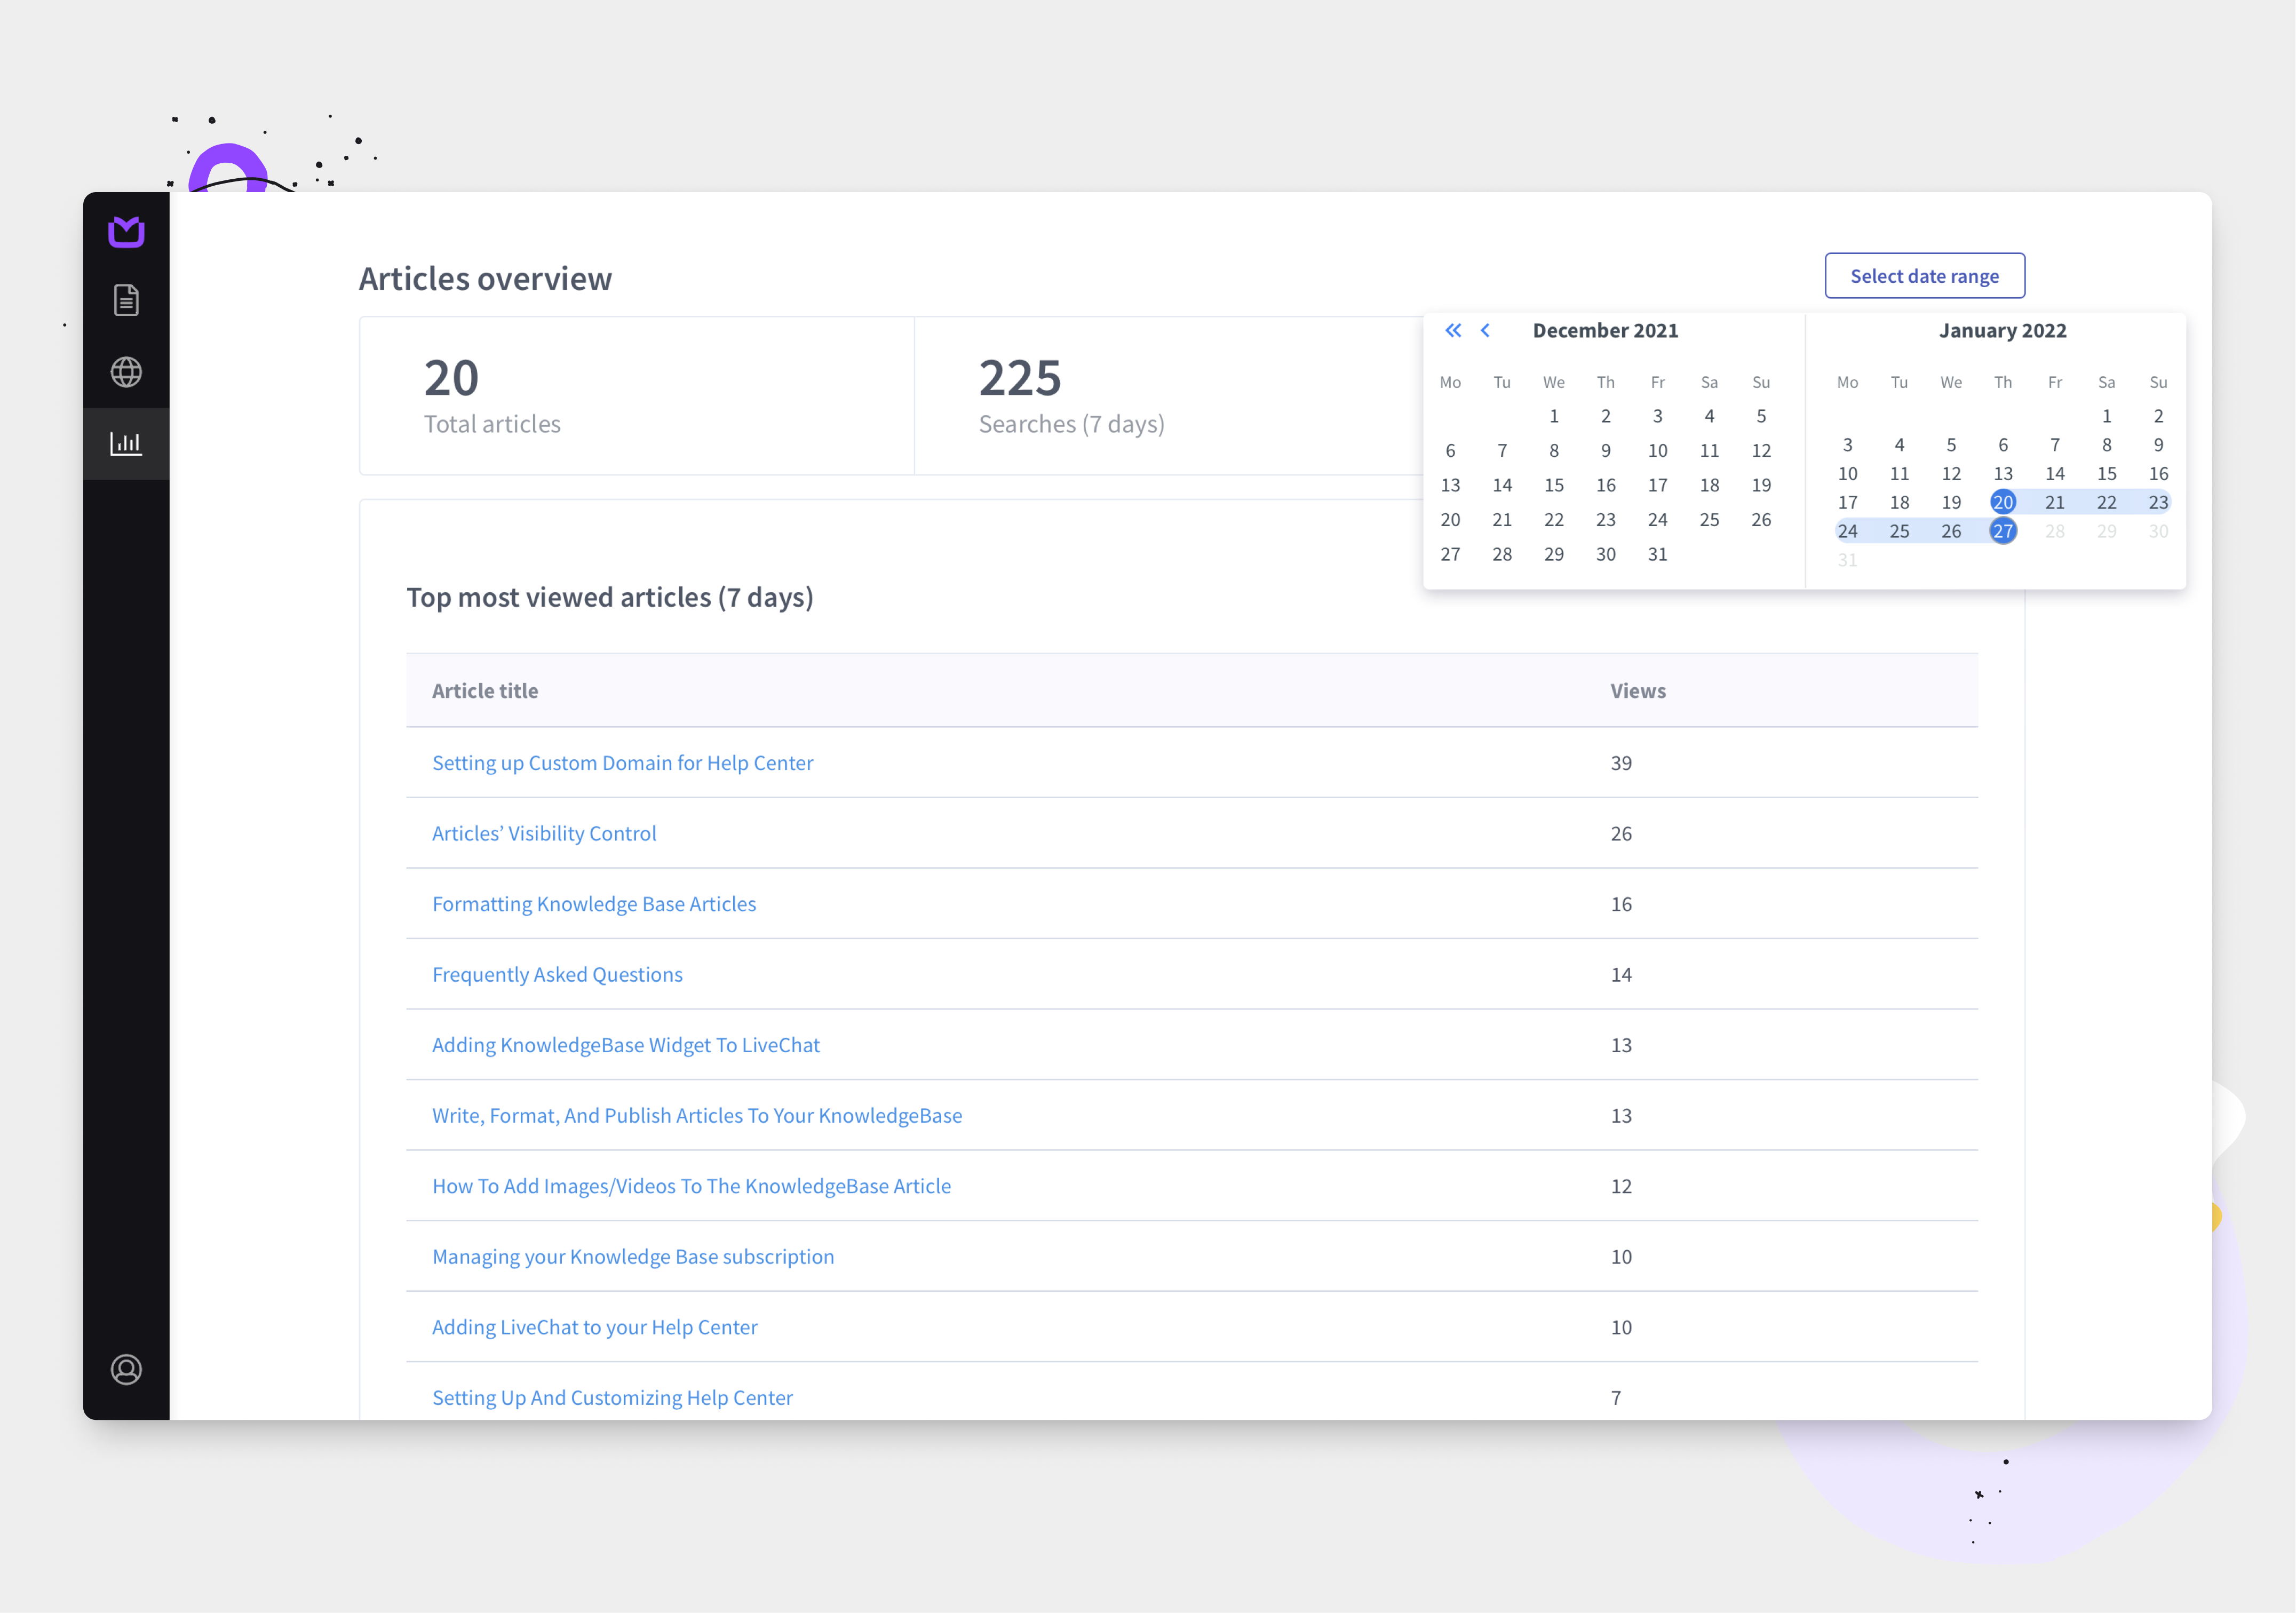The image size is (2296, 1613).
Task: Jump back a year with double chevron
Action: pyautogui.click(x=1452, y=330)
